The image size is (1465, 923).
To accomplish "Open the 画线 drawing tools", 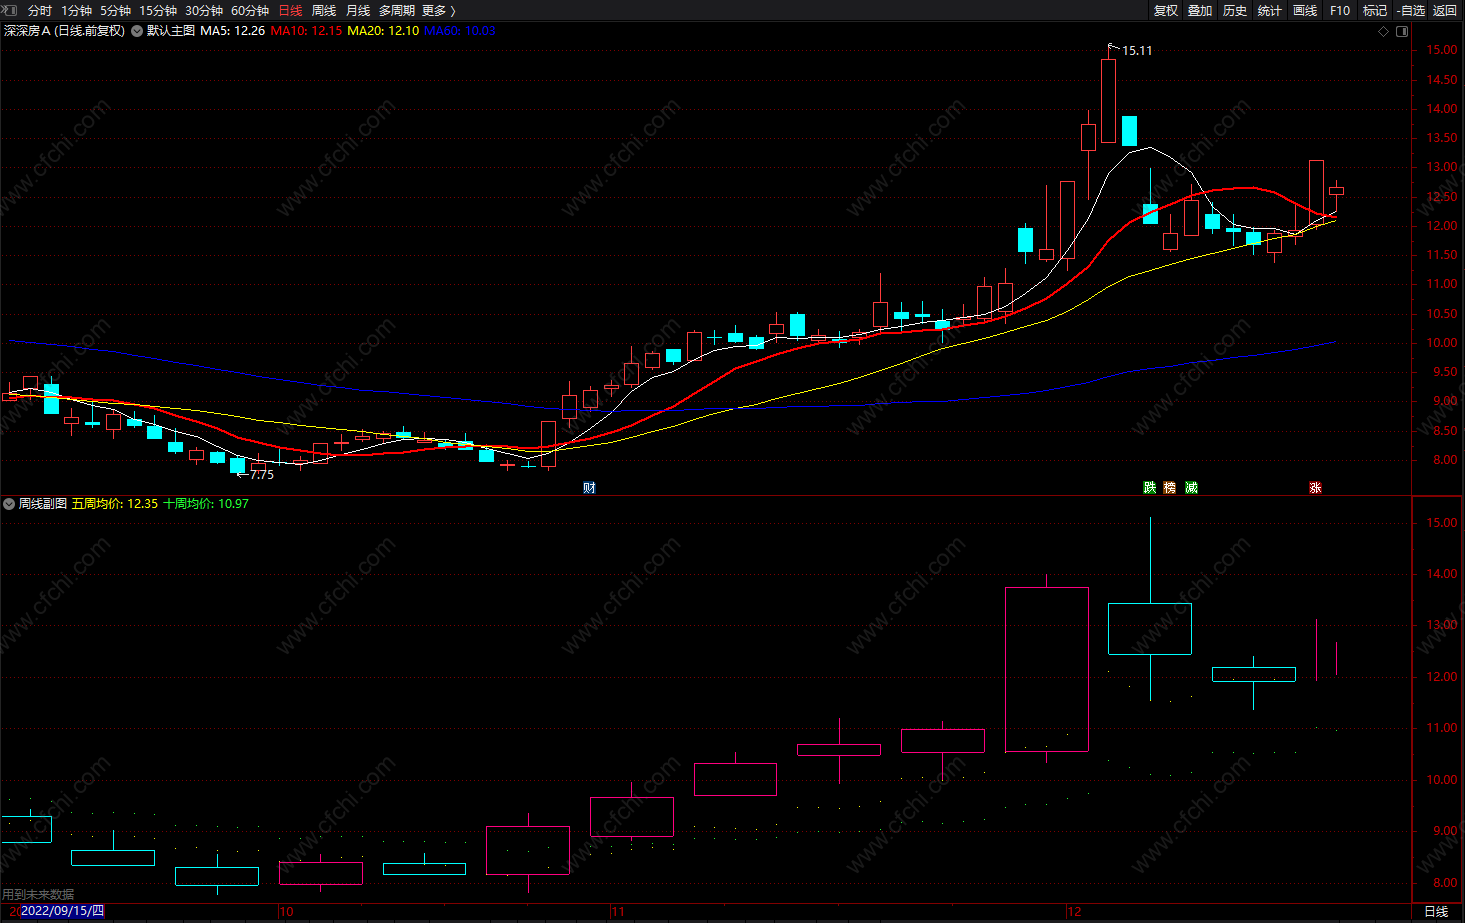I will point(1305,10).
